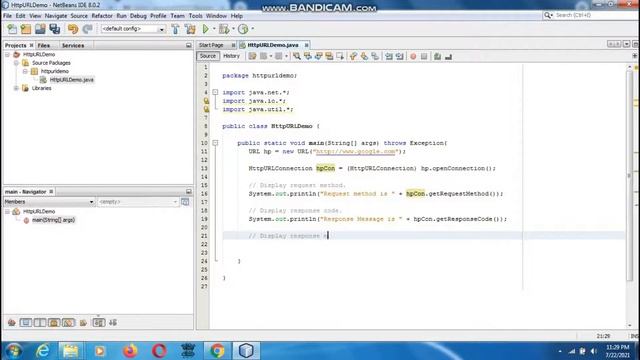Screen dimensions: 640x360
Task: Click the Search (Ctrl+I) input field
Action: click(594, 15)
